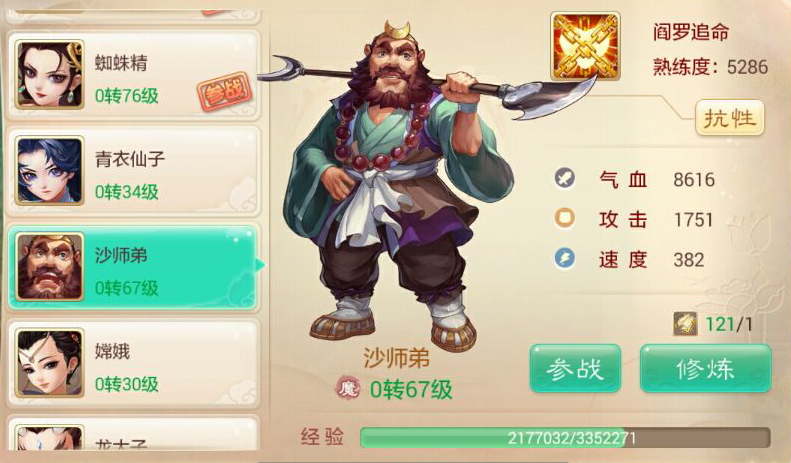Tap the 速度 lightning stat icon
Screen dimensions: 791x463
564,259
